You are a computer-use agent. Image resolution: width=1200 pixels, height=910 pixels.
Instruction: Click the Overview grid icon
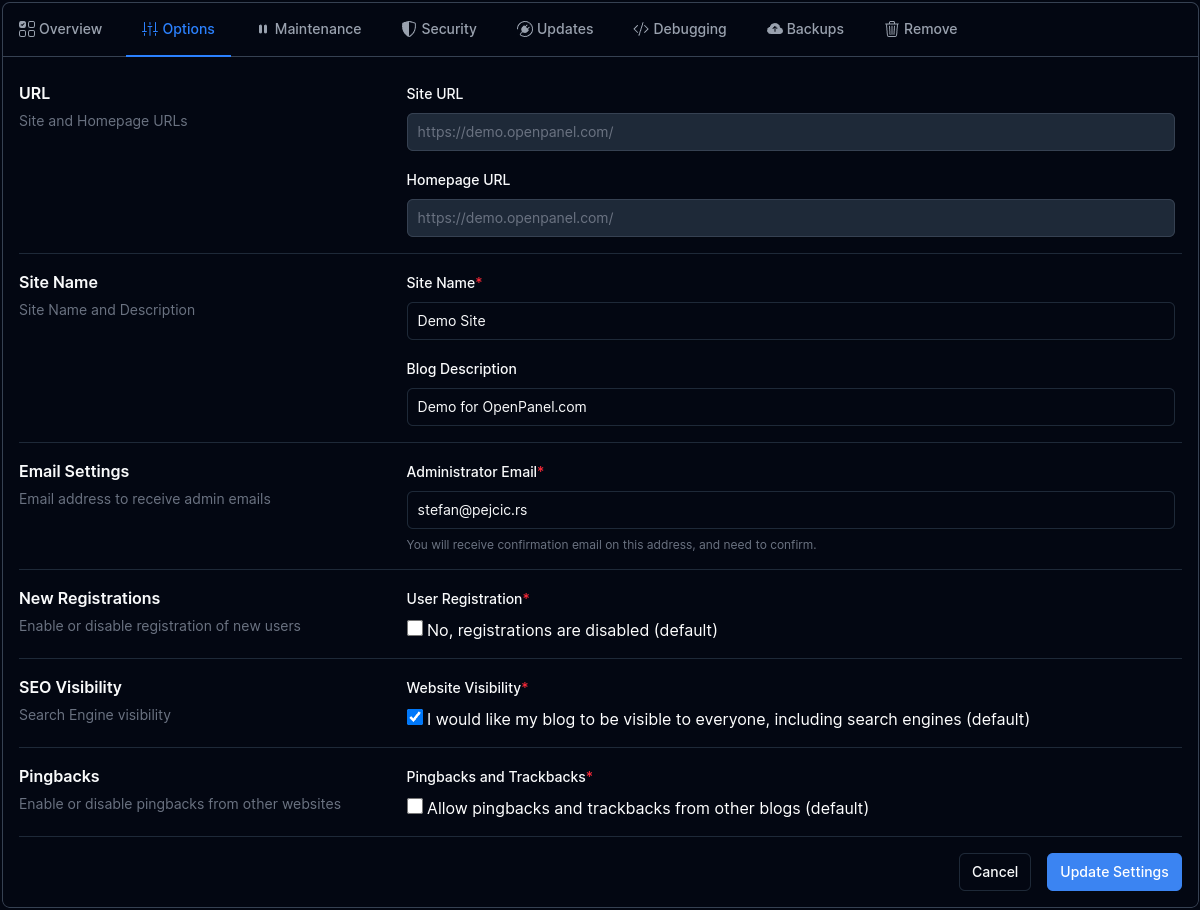[27, 29]
